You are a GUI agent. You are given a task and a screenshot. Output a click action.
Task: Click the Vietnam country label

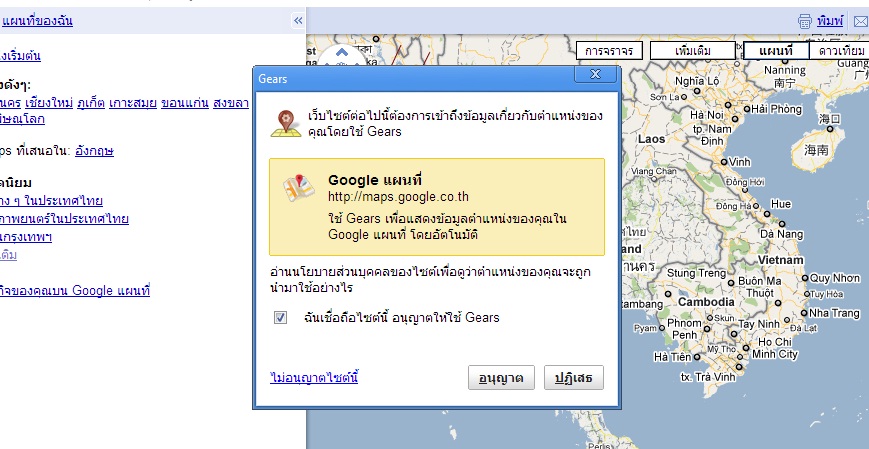(780, 260)
